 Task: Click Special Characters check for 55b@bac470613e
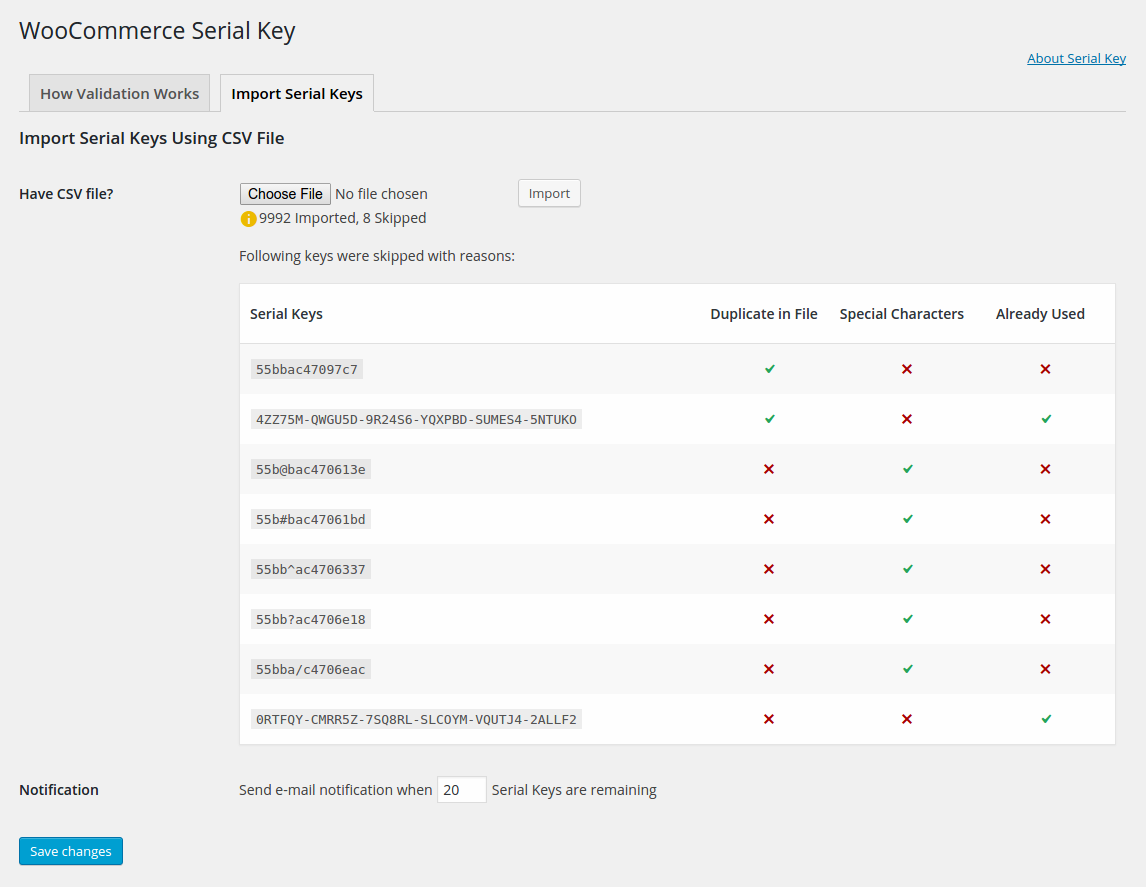pyautogui.click(x=906, y=469)
